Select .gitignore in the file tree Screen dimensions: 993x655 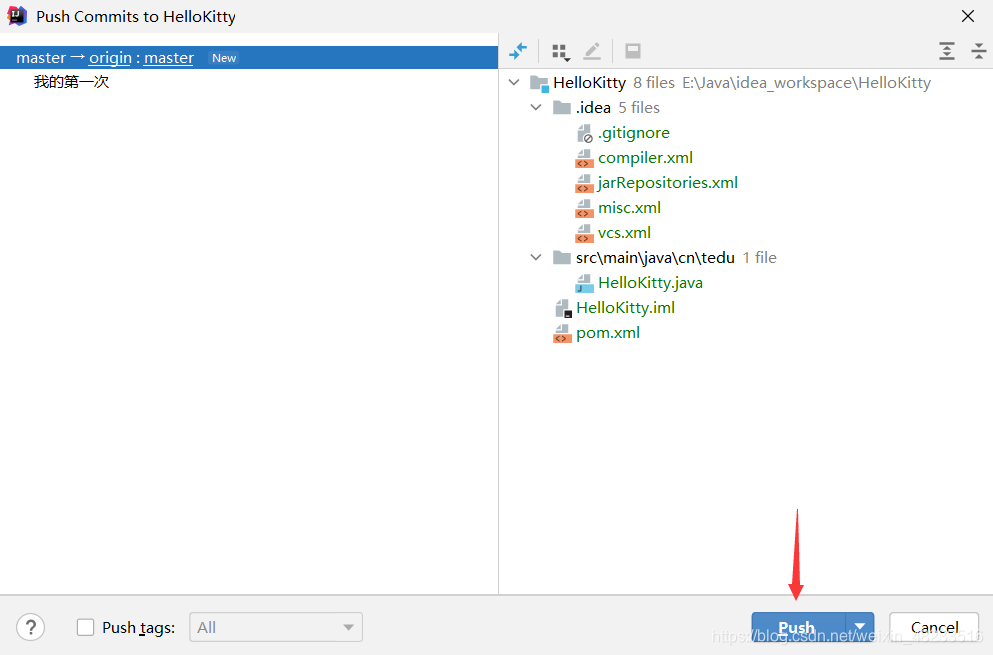633,133
